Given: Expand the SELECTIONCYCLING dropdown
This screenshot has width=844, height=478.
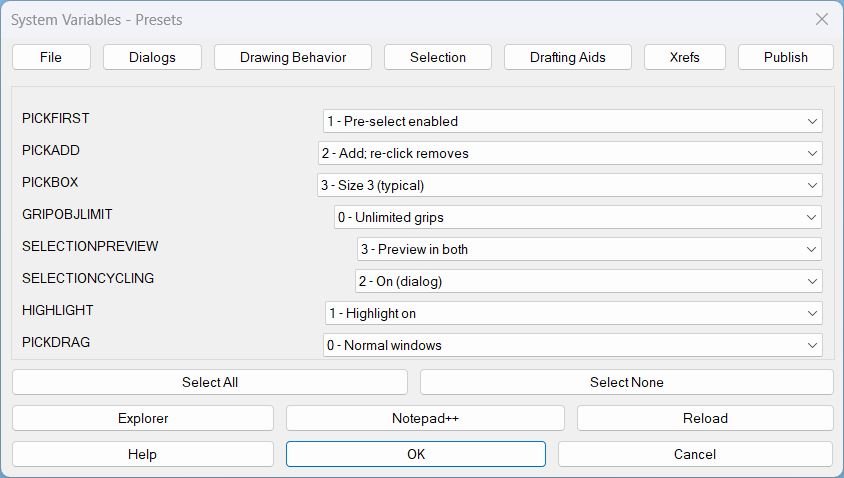Looking at the screenshot, I should (x=589, y=281).
